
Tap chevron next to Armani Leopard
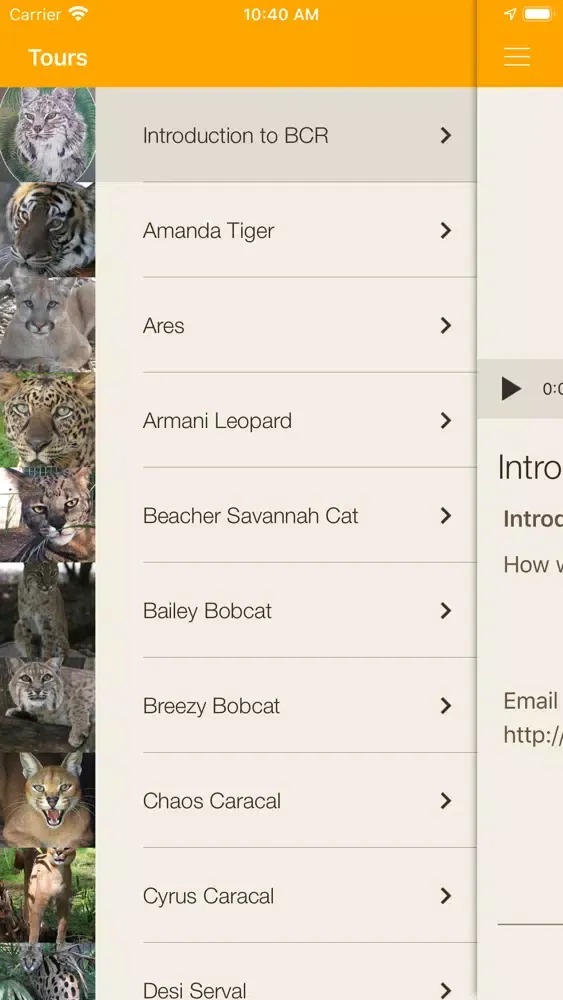[x=446, y=420]
